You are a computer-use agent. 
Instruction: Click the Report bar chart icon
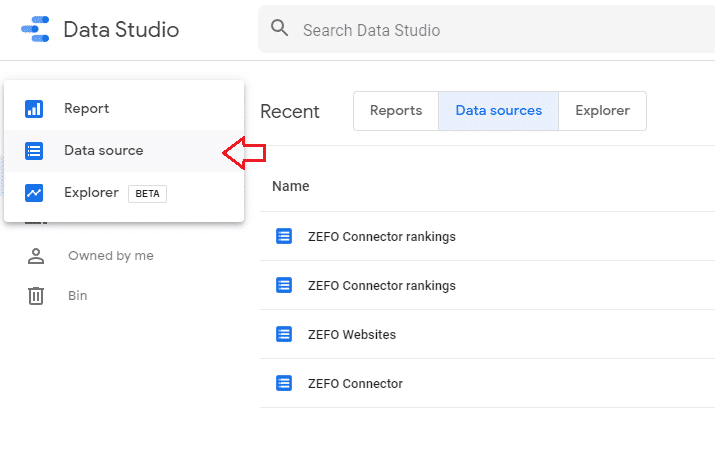pos(34,109)
